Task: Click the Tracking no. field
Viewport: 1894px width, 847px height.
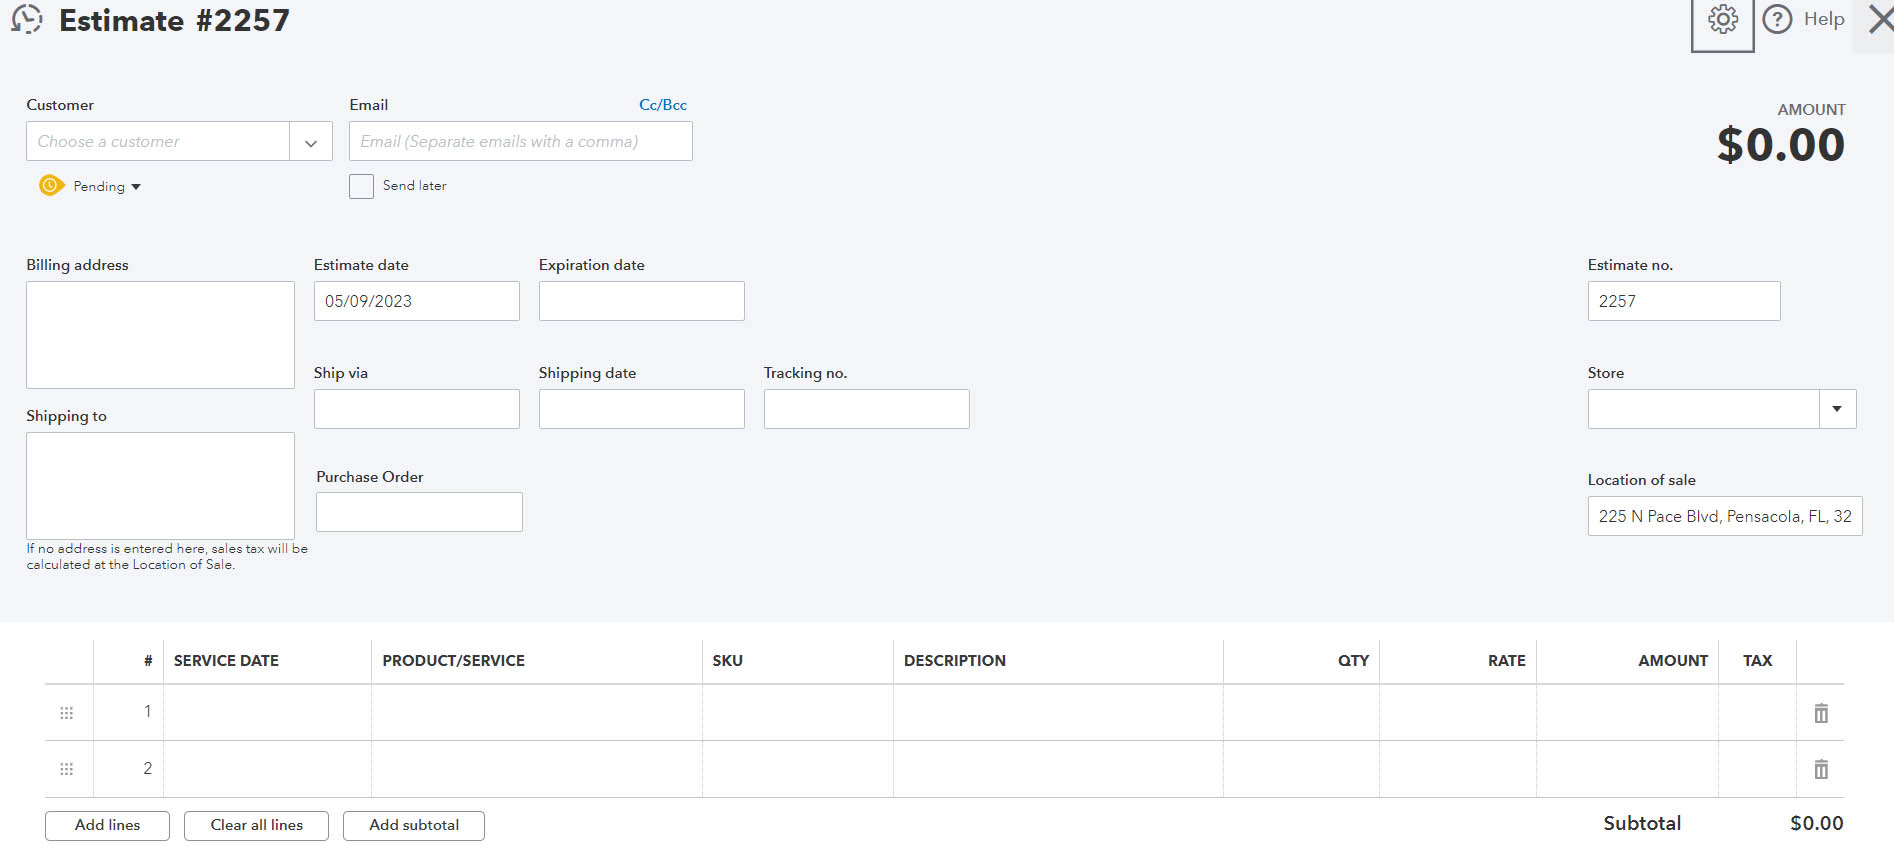Action: tap(866, 409)
